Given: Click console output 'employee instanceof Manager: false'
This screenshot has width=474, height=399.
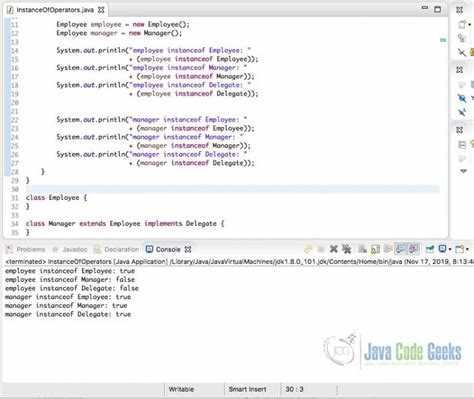Looking at the screenshot, I should point(70,279).
